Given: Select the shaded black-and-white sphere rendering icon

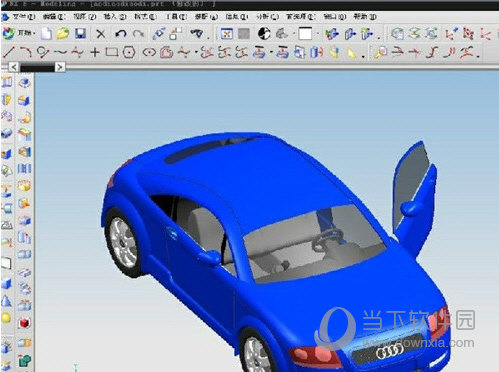Looking at the screenshot, I should pos(264,33).
